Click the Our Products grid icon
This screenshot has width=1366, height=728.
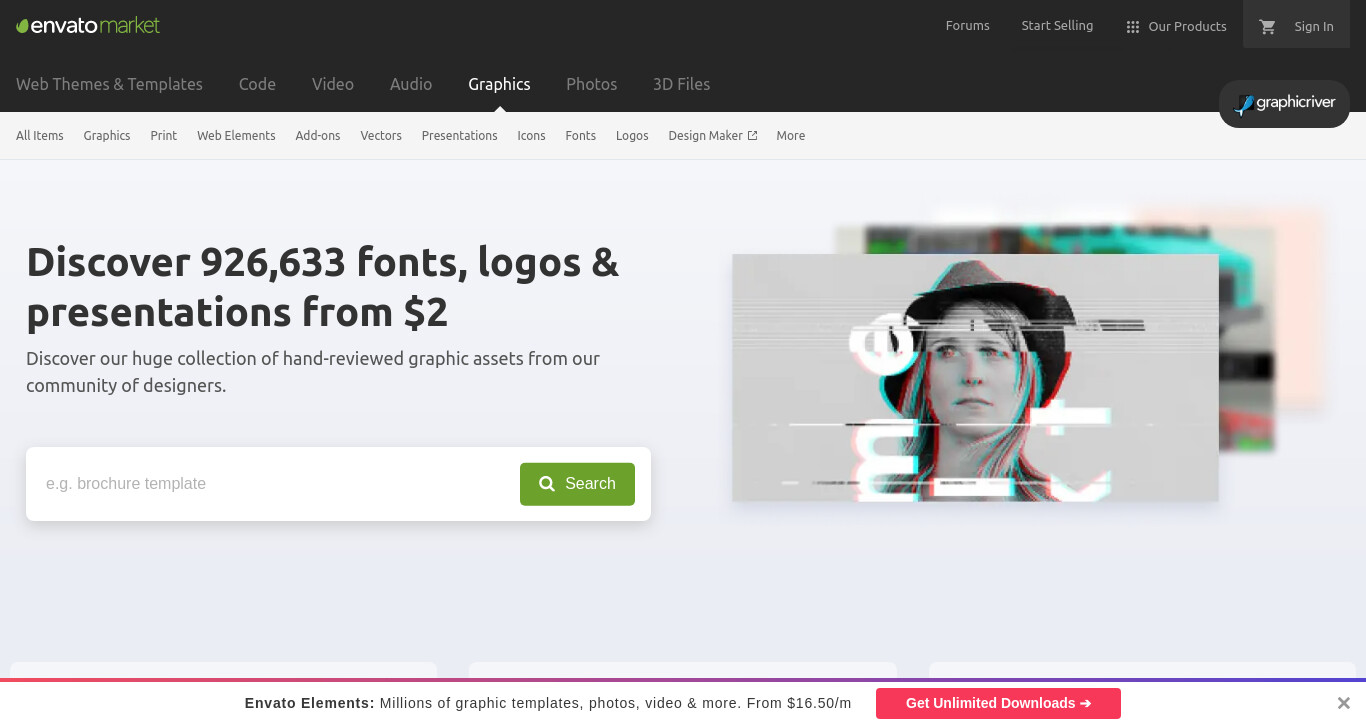(x=1133, y=27)
